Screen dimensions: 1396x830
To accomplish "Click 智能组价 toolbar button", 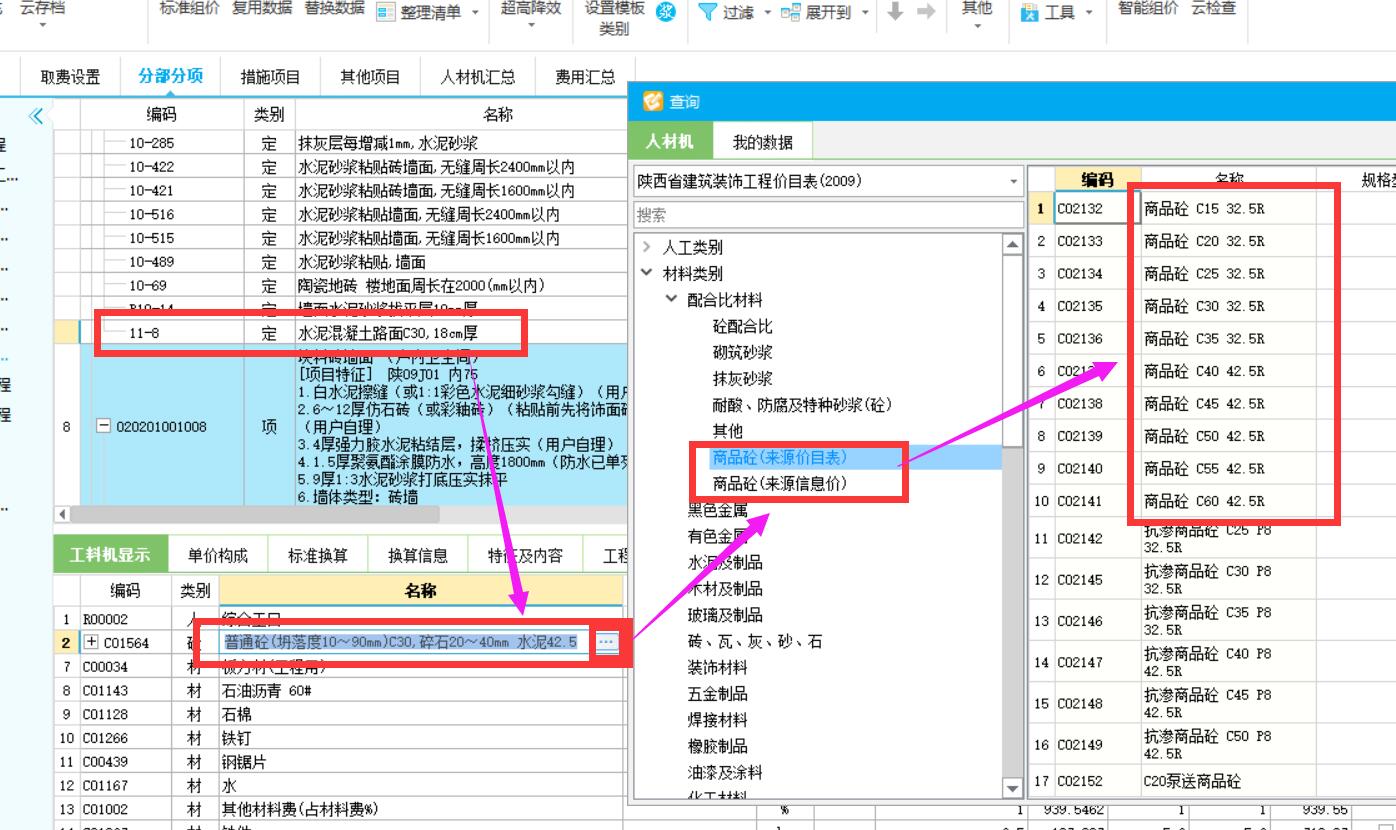I will coord(1148,8).
